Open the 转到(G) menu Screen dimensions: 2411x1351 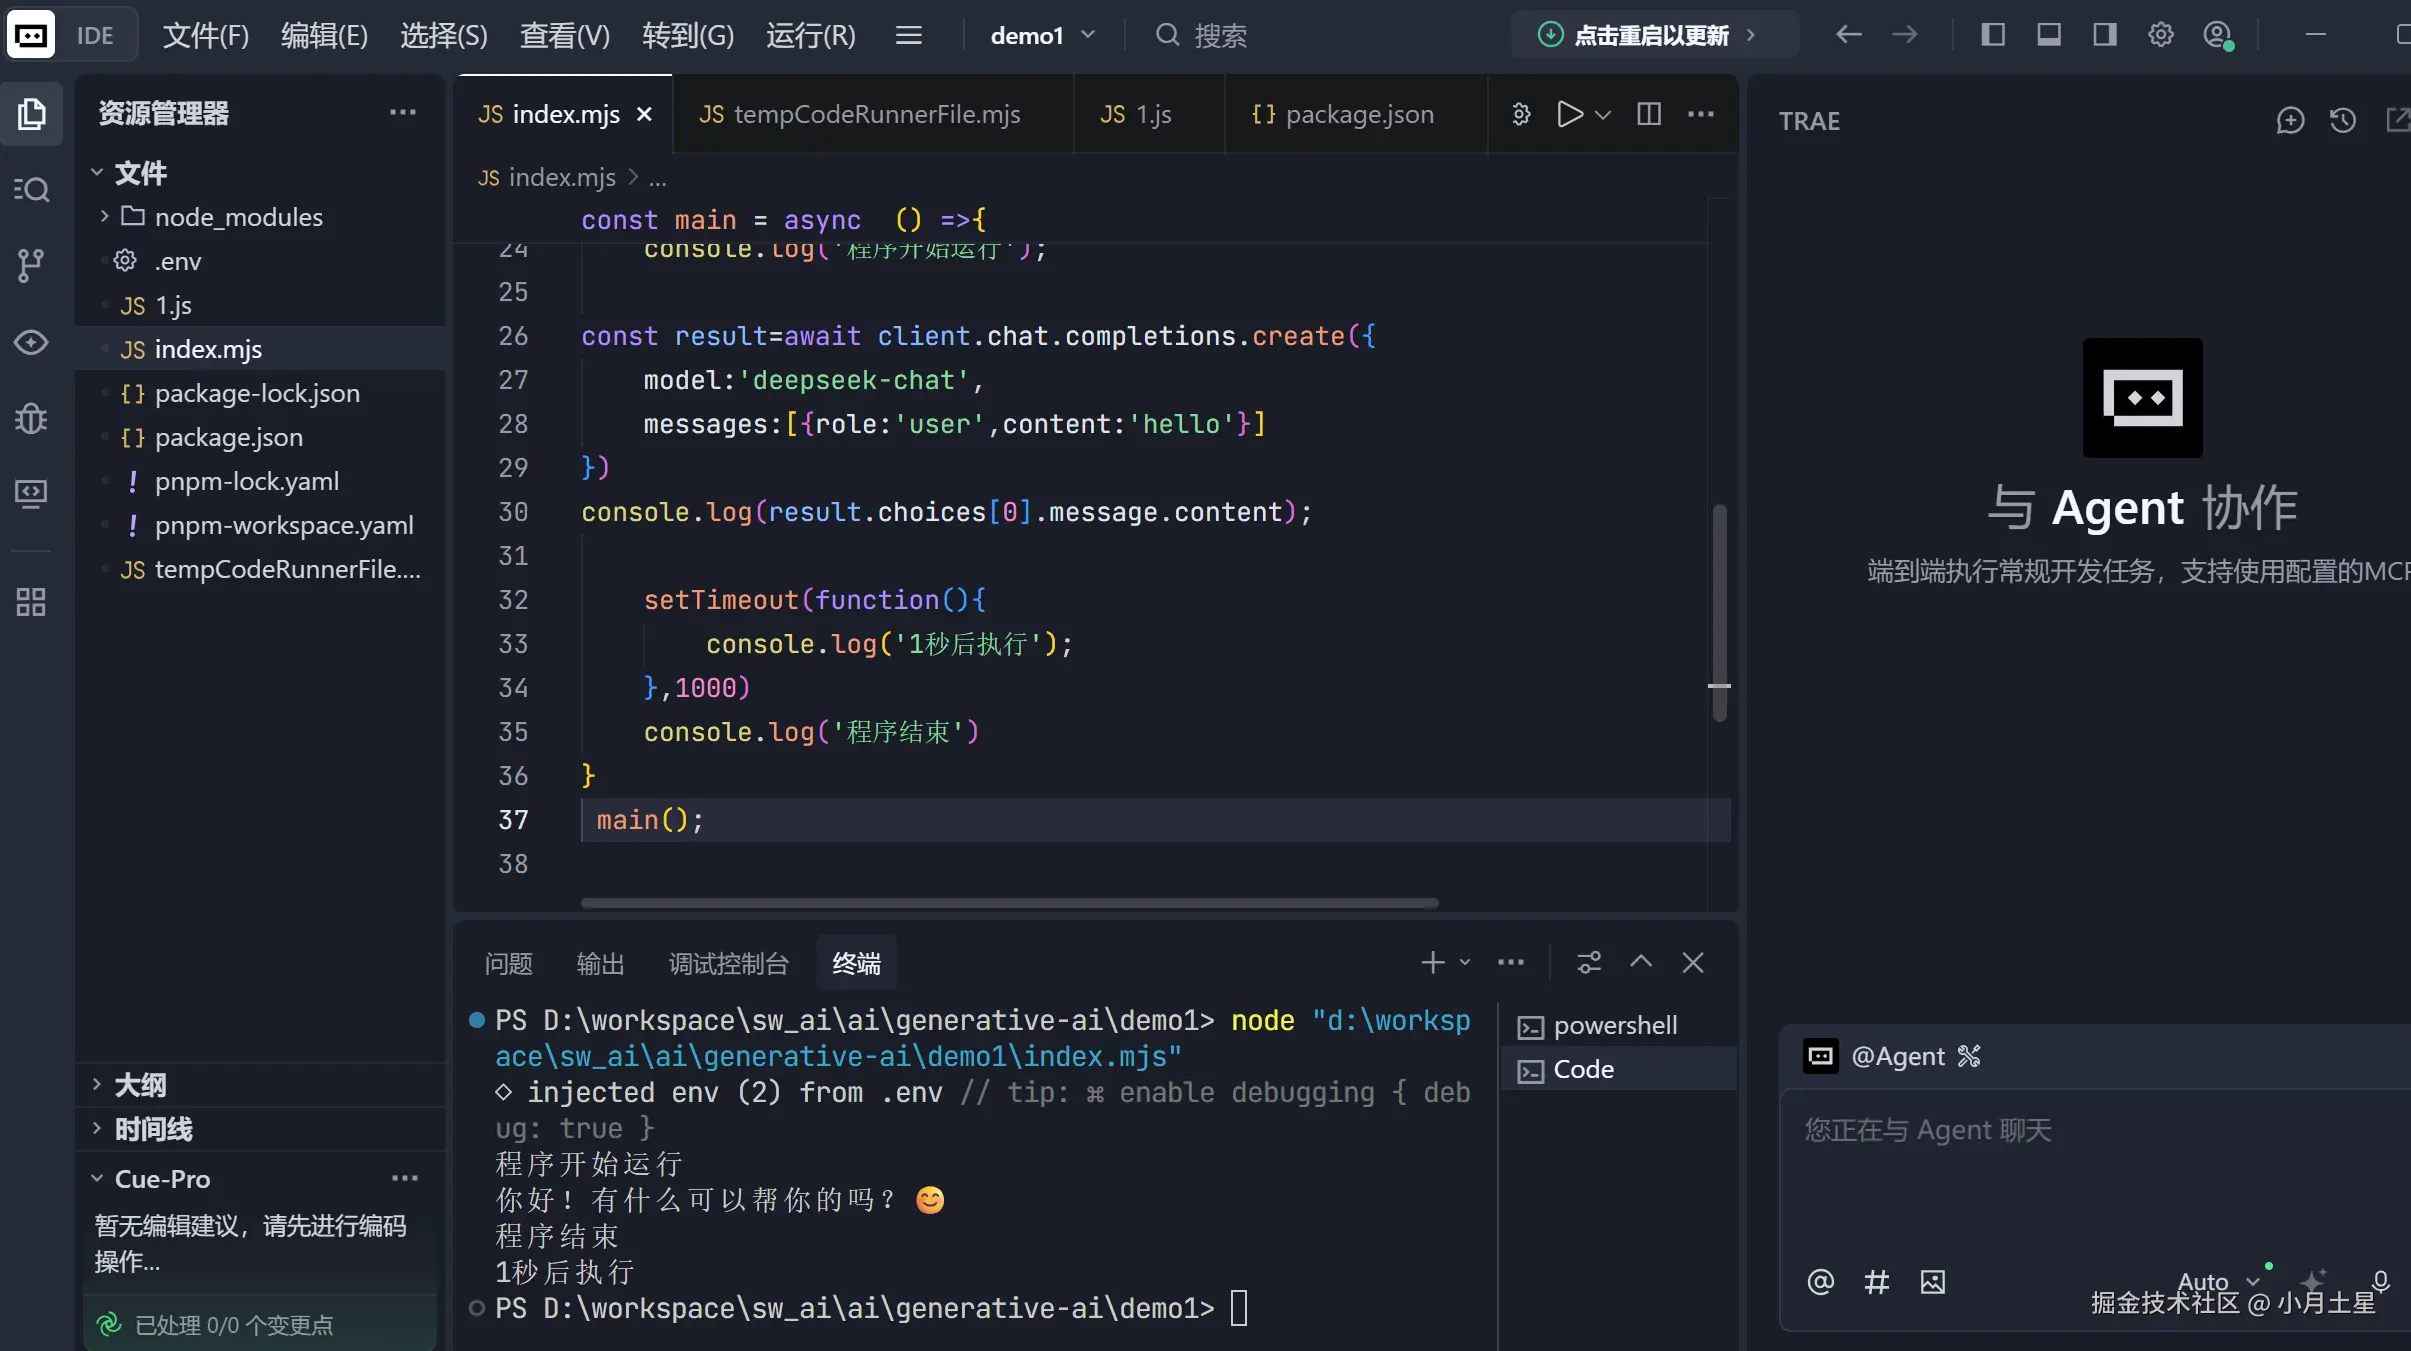(688, 36)
